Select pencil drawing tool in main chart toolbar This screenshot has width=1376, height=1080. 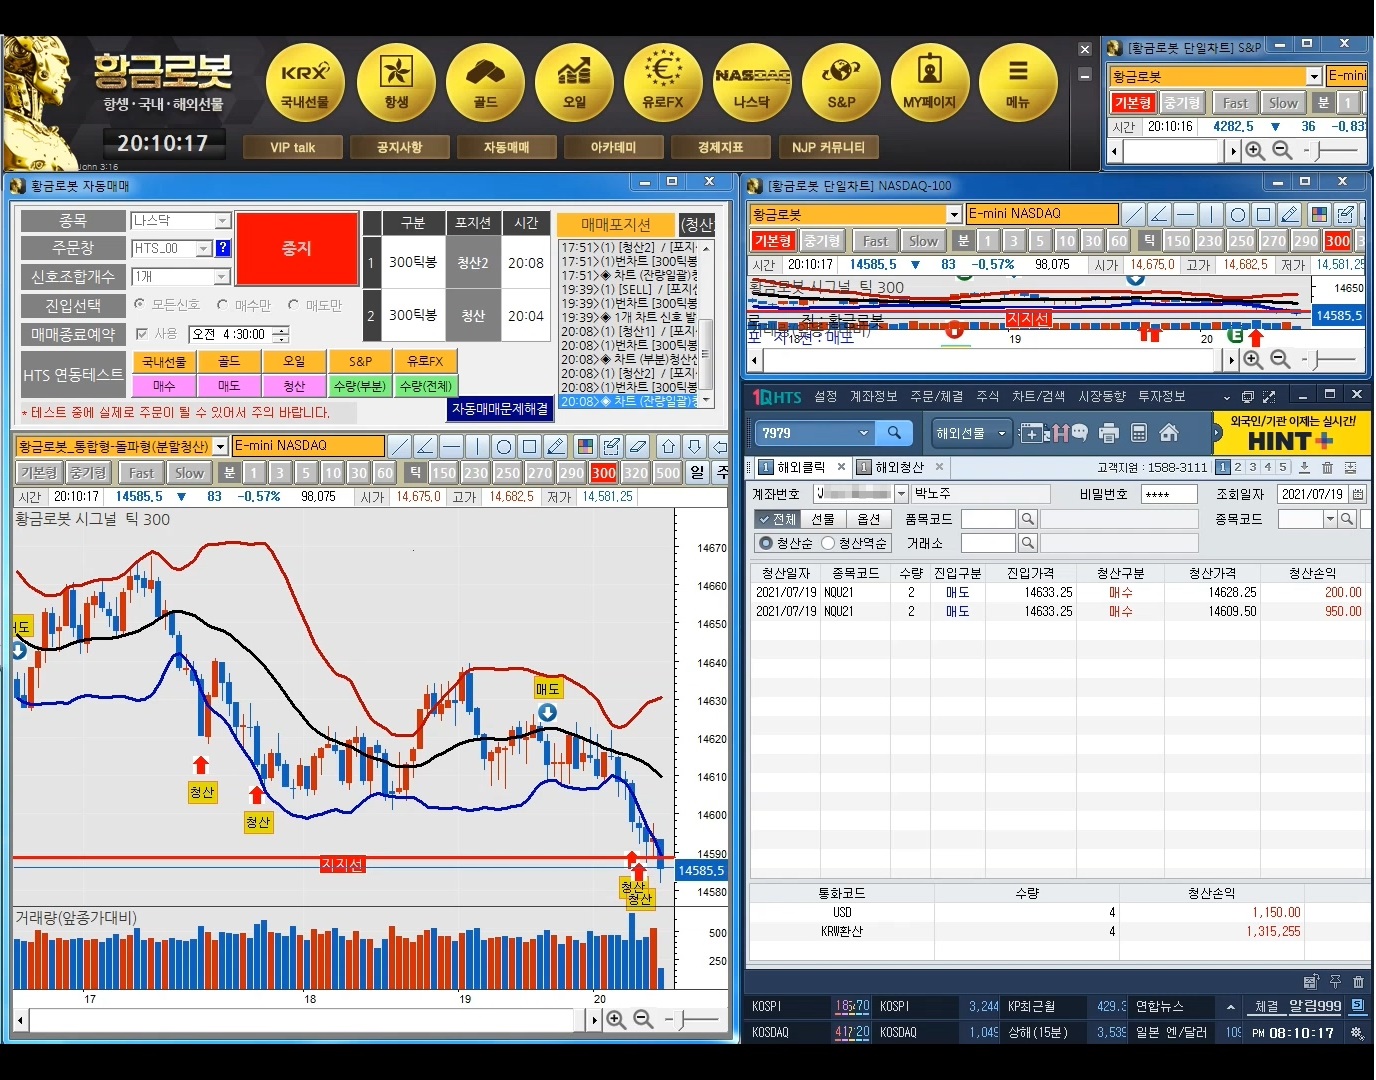click(x=556, y=446)
